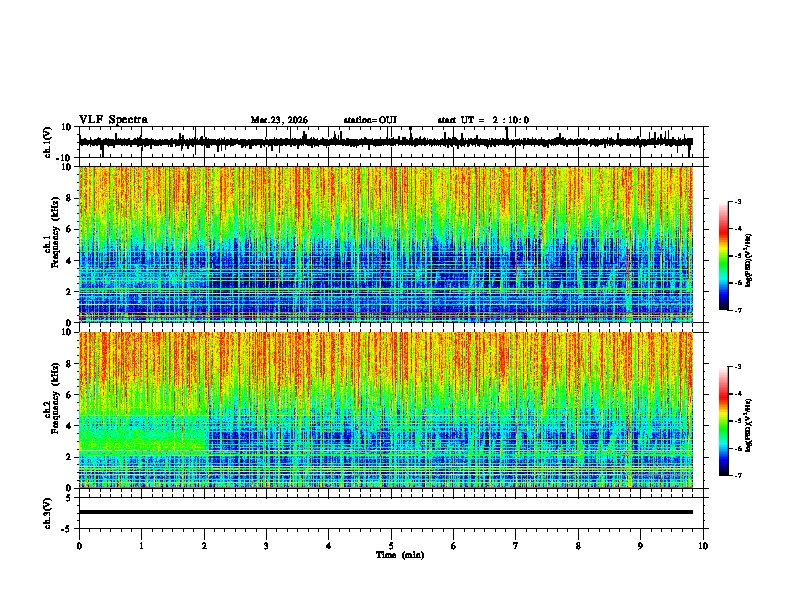The width and height of the screenshot is (792, 612).
Task: Click the time axis tick label "7"
Action: click(516, 546)
